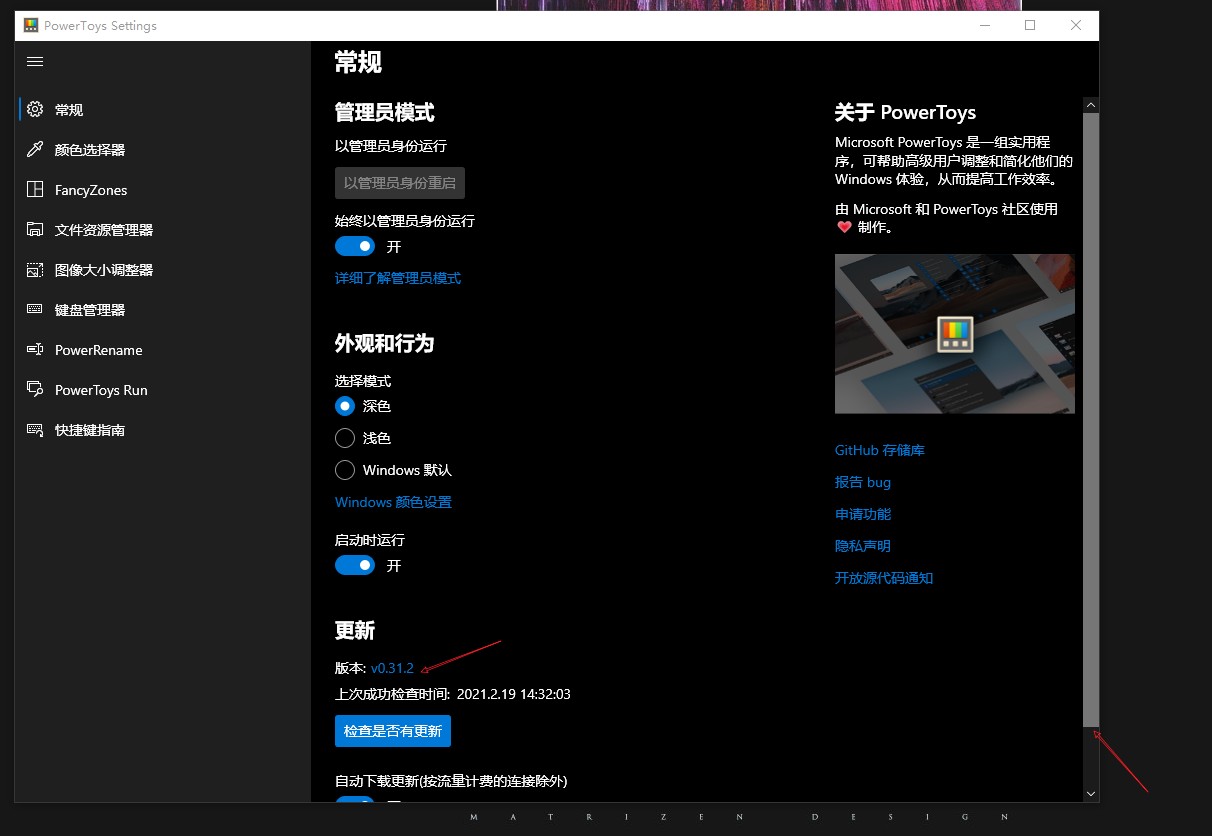Collapse the sidebar with the hamburger menu
This screenshot has width=1212, height=836.
[34, 61]
